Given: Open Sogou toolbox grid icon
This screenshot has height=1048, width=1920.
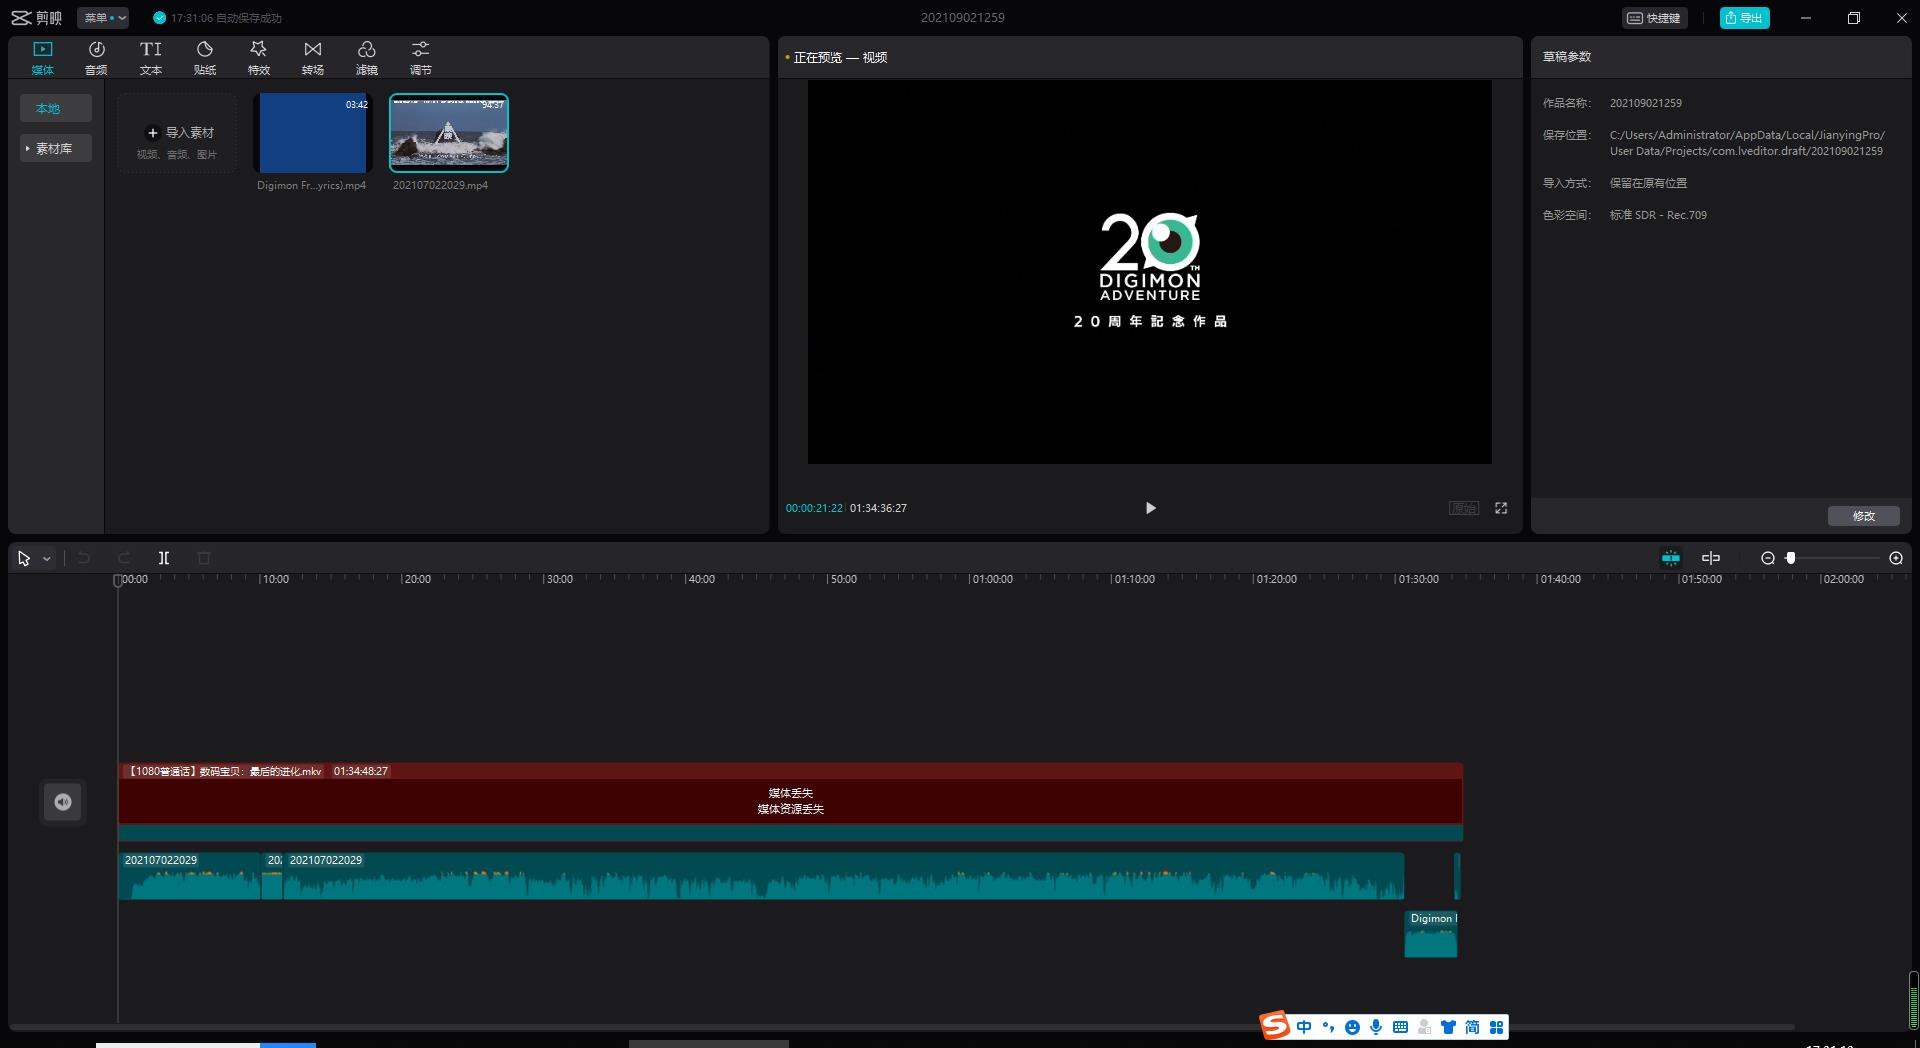Looking at the screenshot, I should (x=1496, y=1027).
